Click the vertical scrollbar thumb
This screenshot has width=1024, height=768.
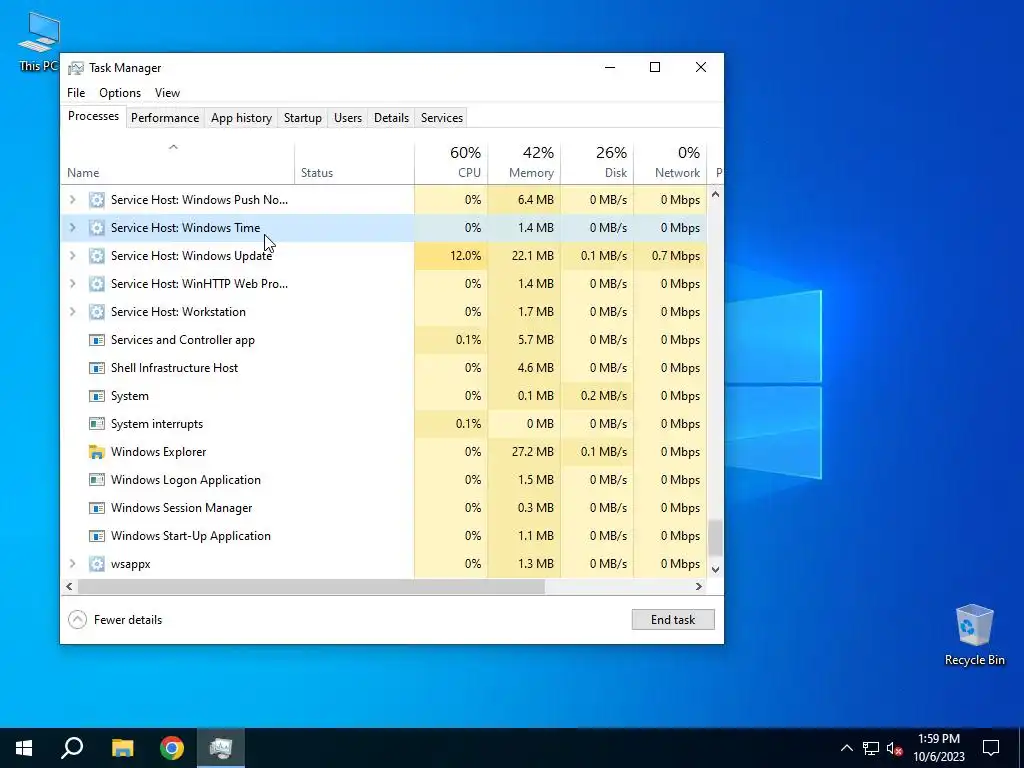pyautogui.click(x=715, y=537)
